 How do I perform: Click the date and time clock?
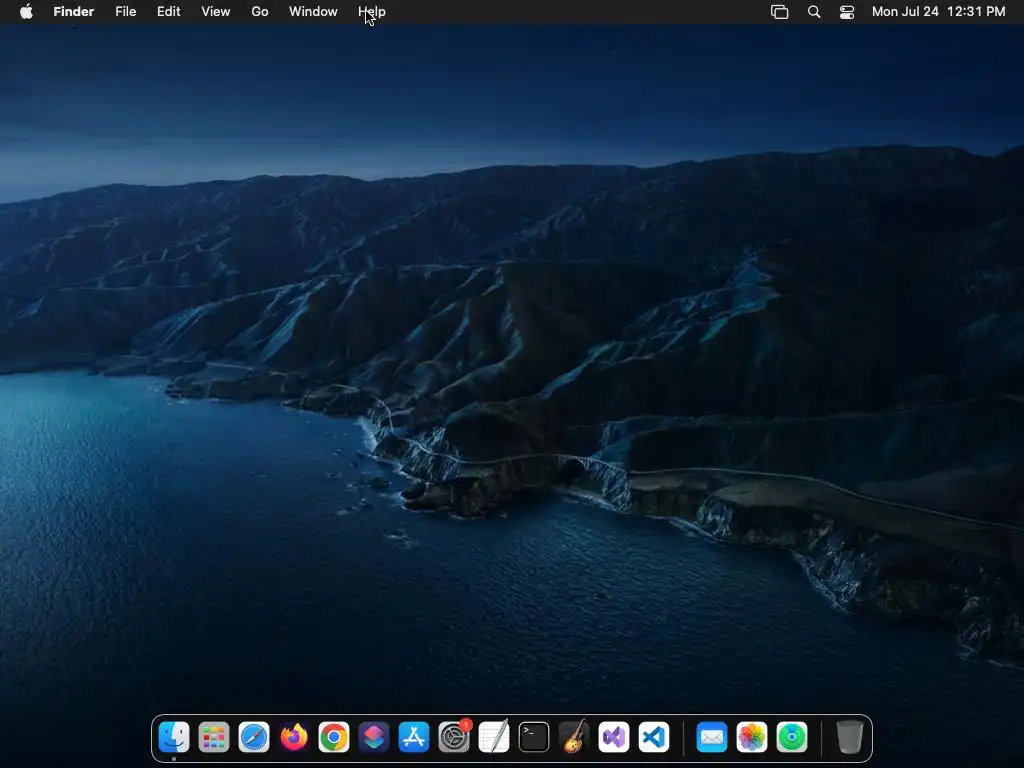click(938, 12)
